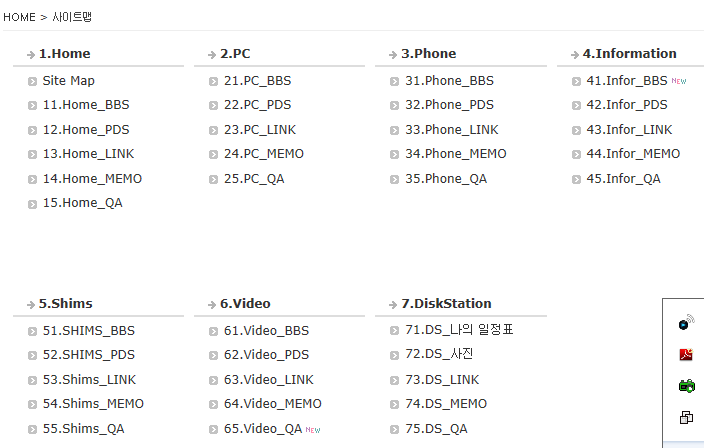This screenshot has width=704, height=448.
Task: Click the bullet icon next to Site Map
Action: click(33, 82)
